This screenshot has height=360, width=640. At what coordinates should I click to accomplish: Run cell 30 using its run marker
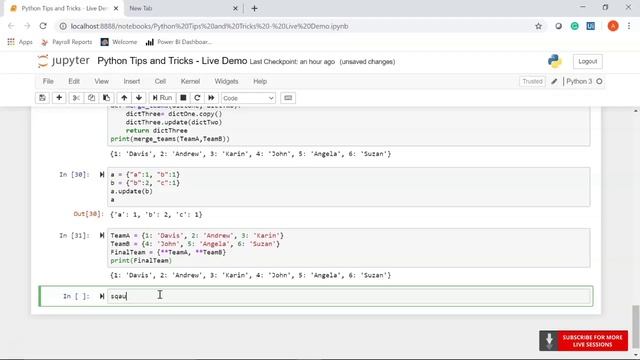[x=102, y=175]
